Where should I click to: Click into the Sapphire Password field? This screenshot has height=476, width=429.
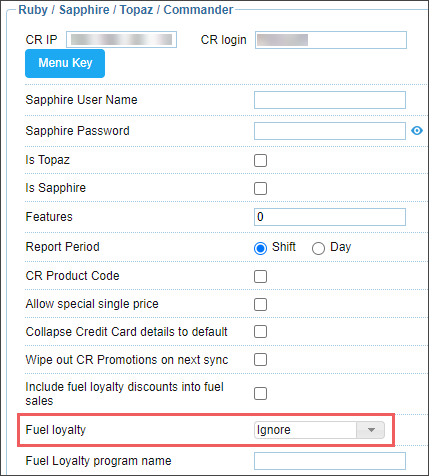(x=330, y=131)
